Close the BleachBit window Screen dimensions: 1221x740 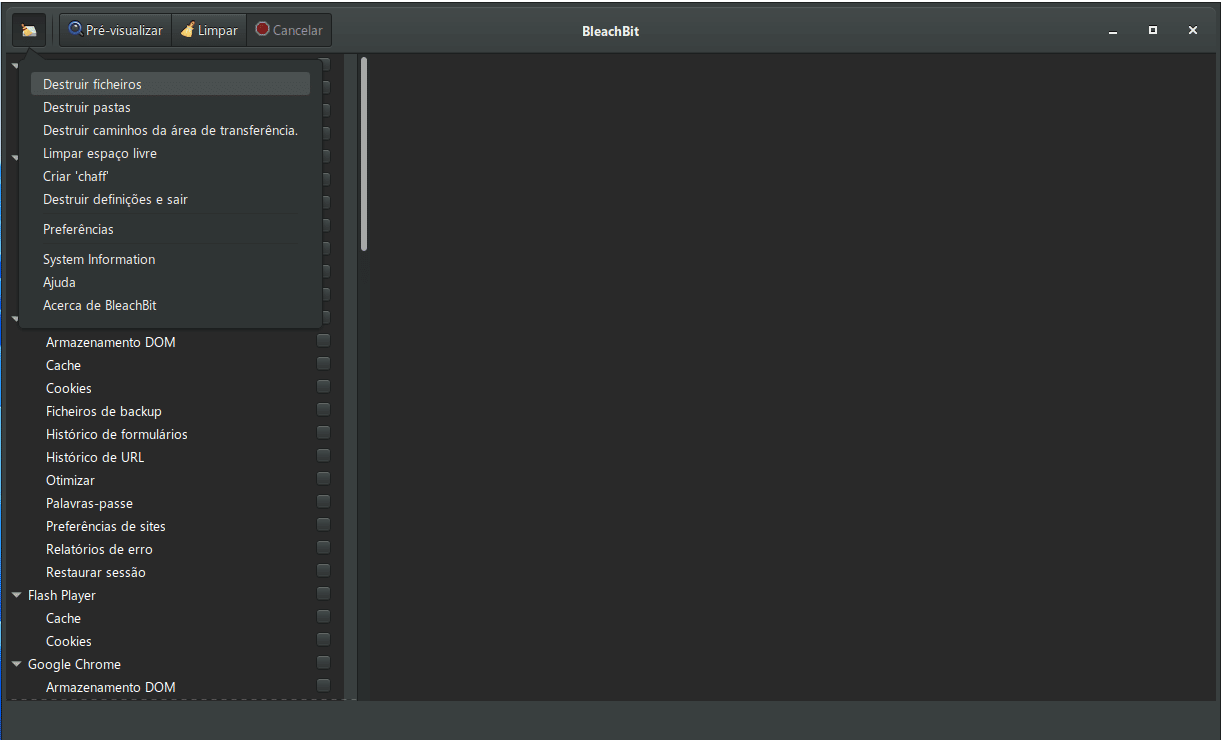(x=1193, y=31)
